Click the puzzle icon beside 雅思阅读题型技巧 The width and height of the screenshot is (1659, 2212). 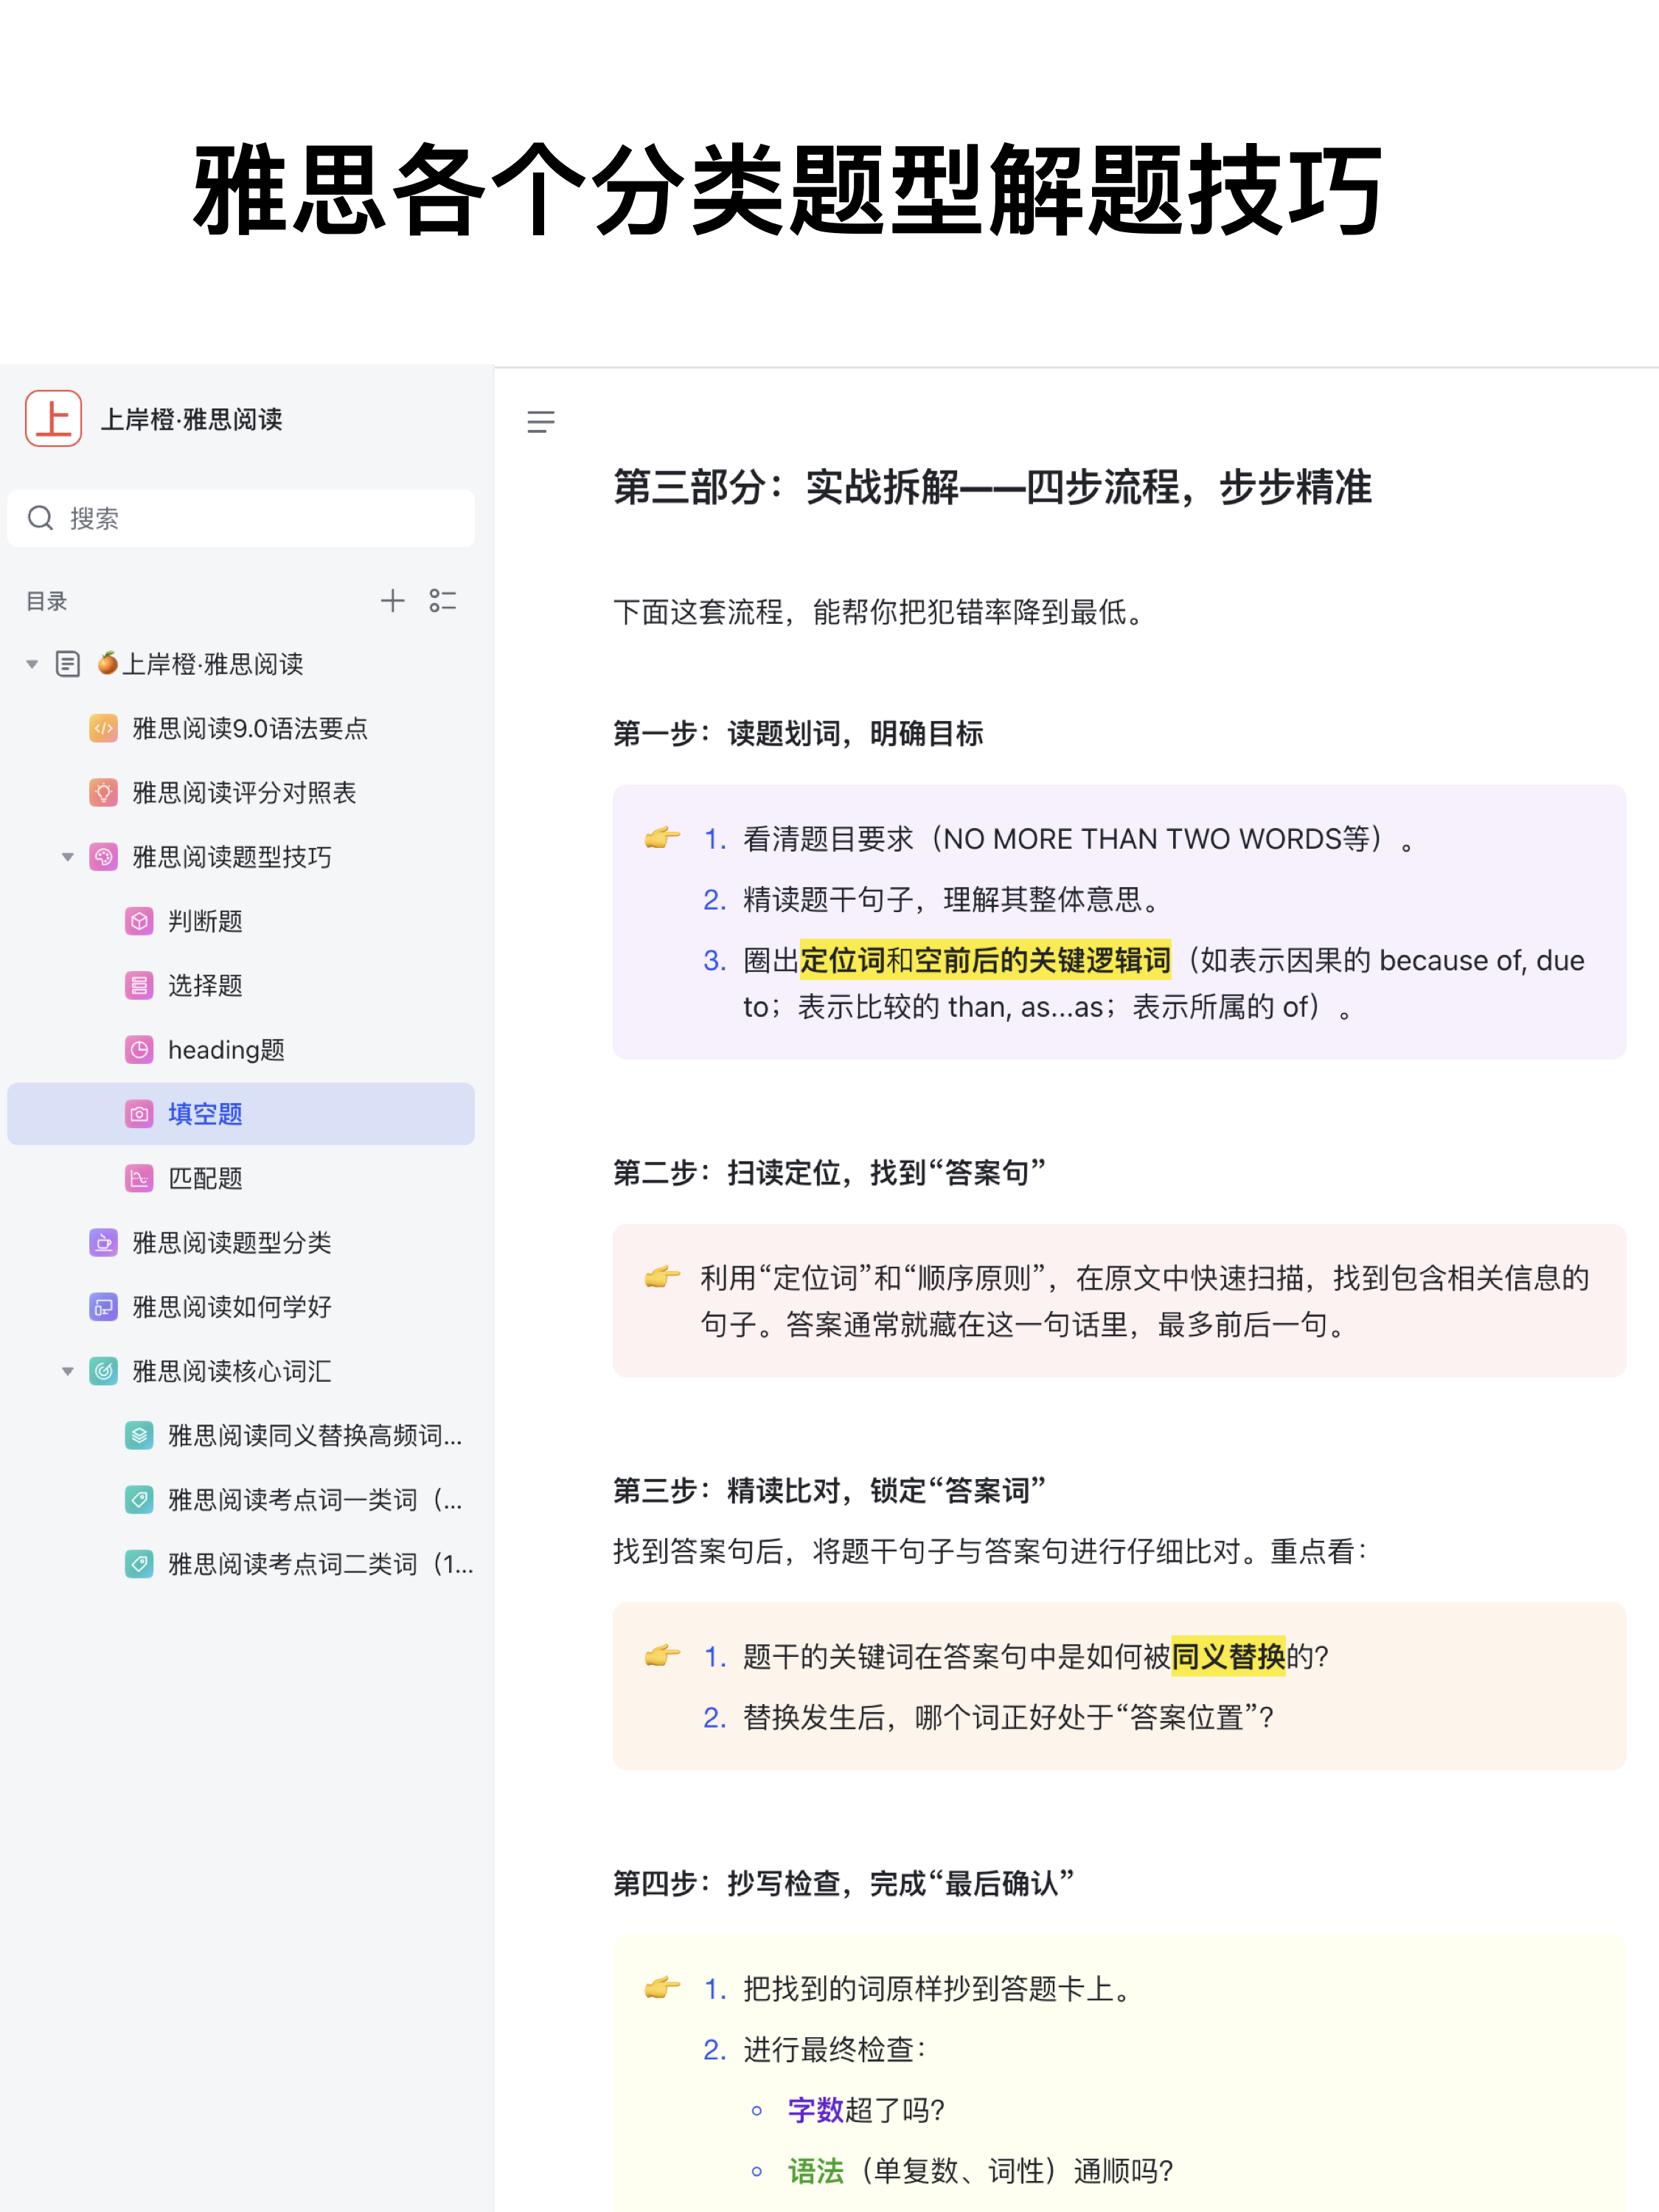[x=104, y=857]
